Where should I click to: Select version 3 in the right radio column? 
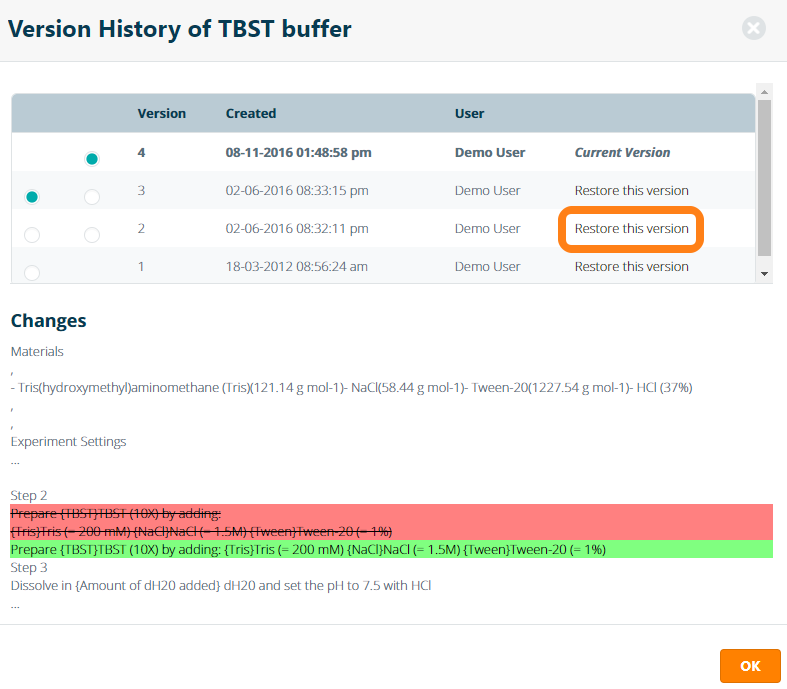coord(92,197)
